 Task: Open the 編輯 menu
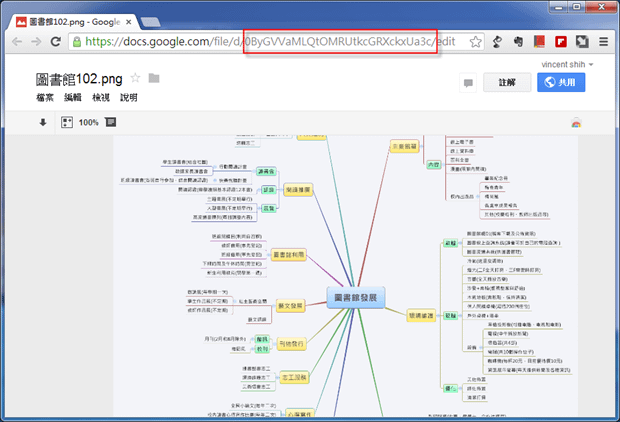pos(73,97)
